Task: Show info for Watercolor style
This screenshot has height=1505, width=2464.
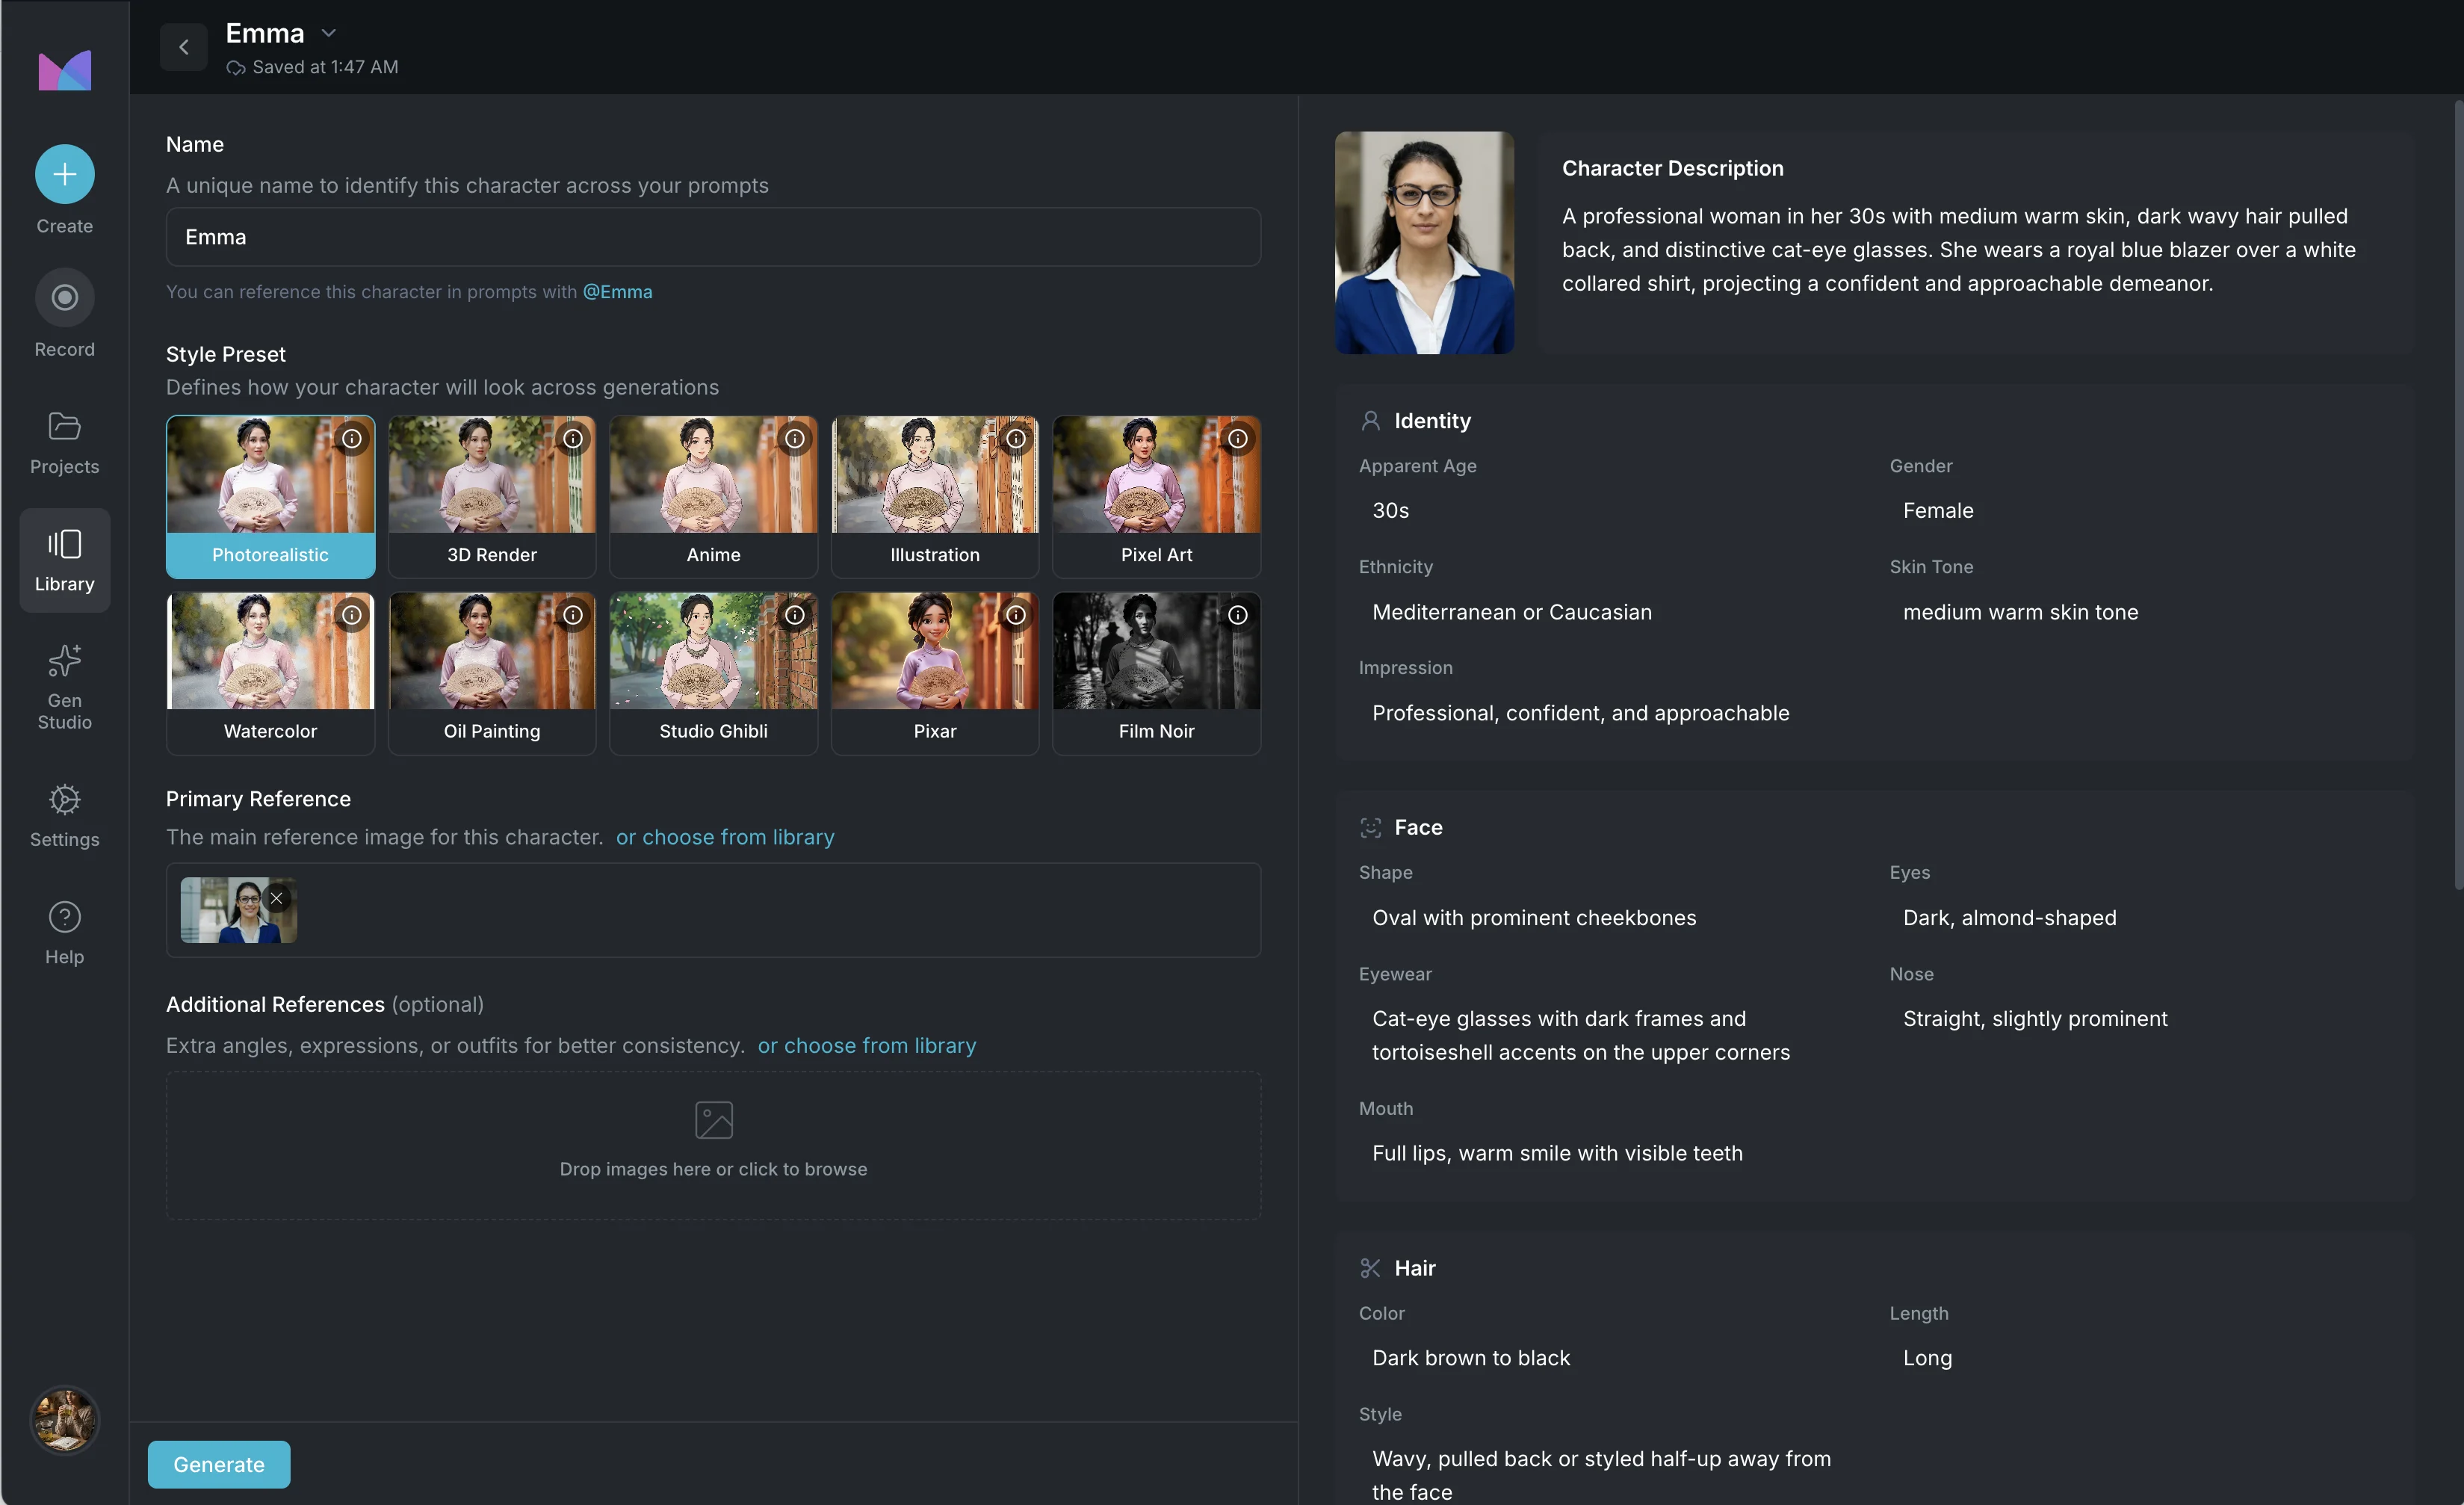Action: (352, 615)
